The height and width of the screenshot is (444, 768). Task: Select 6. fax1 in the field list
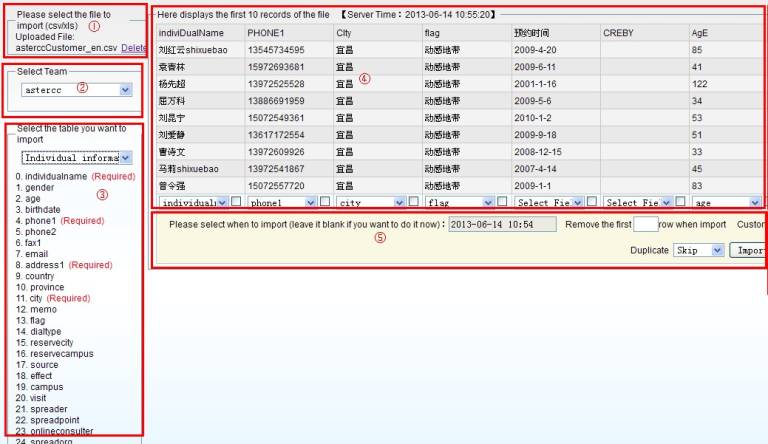pos(28,243)
